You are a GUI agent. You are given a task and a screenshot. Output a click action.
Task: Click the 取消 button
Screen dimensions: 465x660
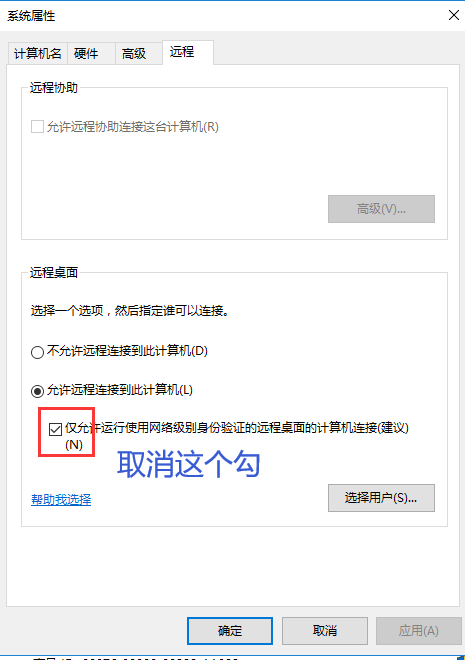click(325, 631)
